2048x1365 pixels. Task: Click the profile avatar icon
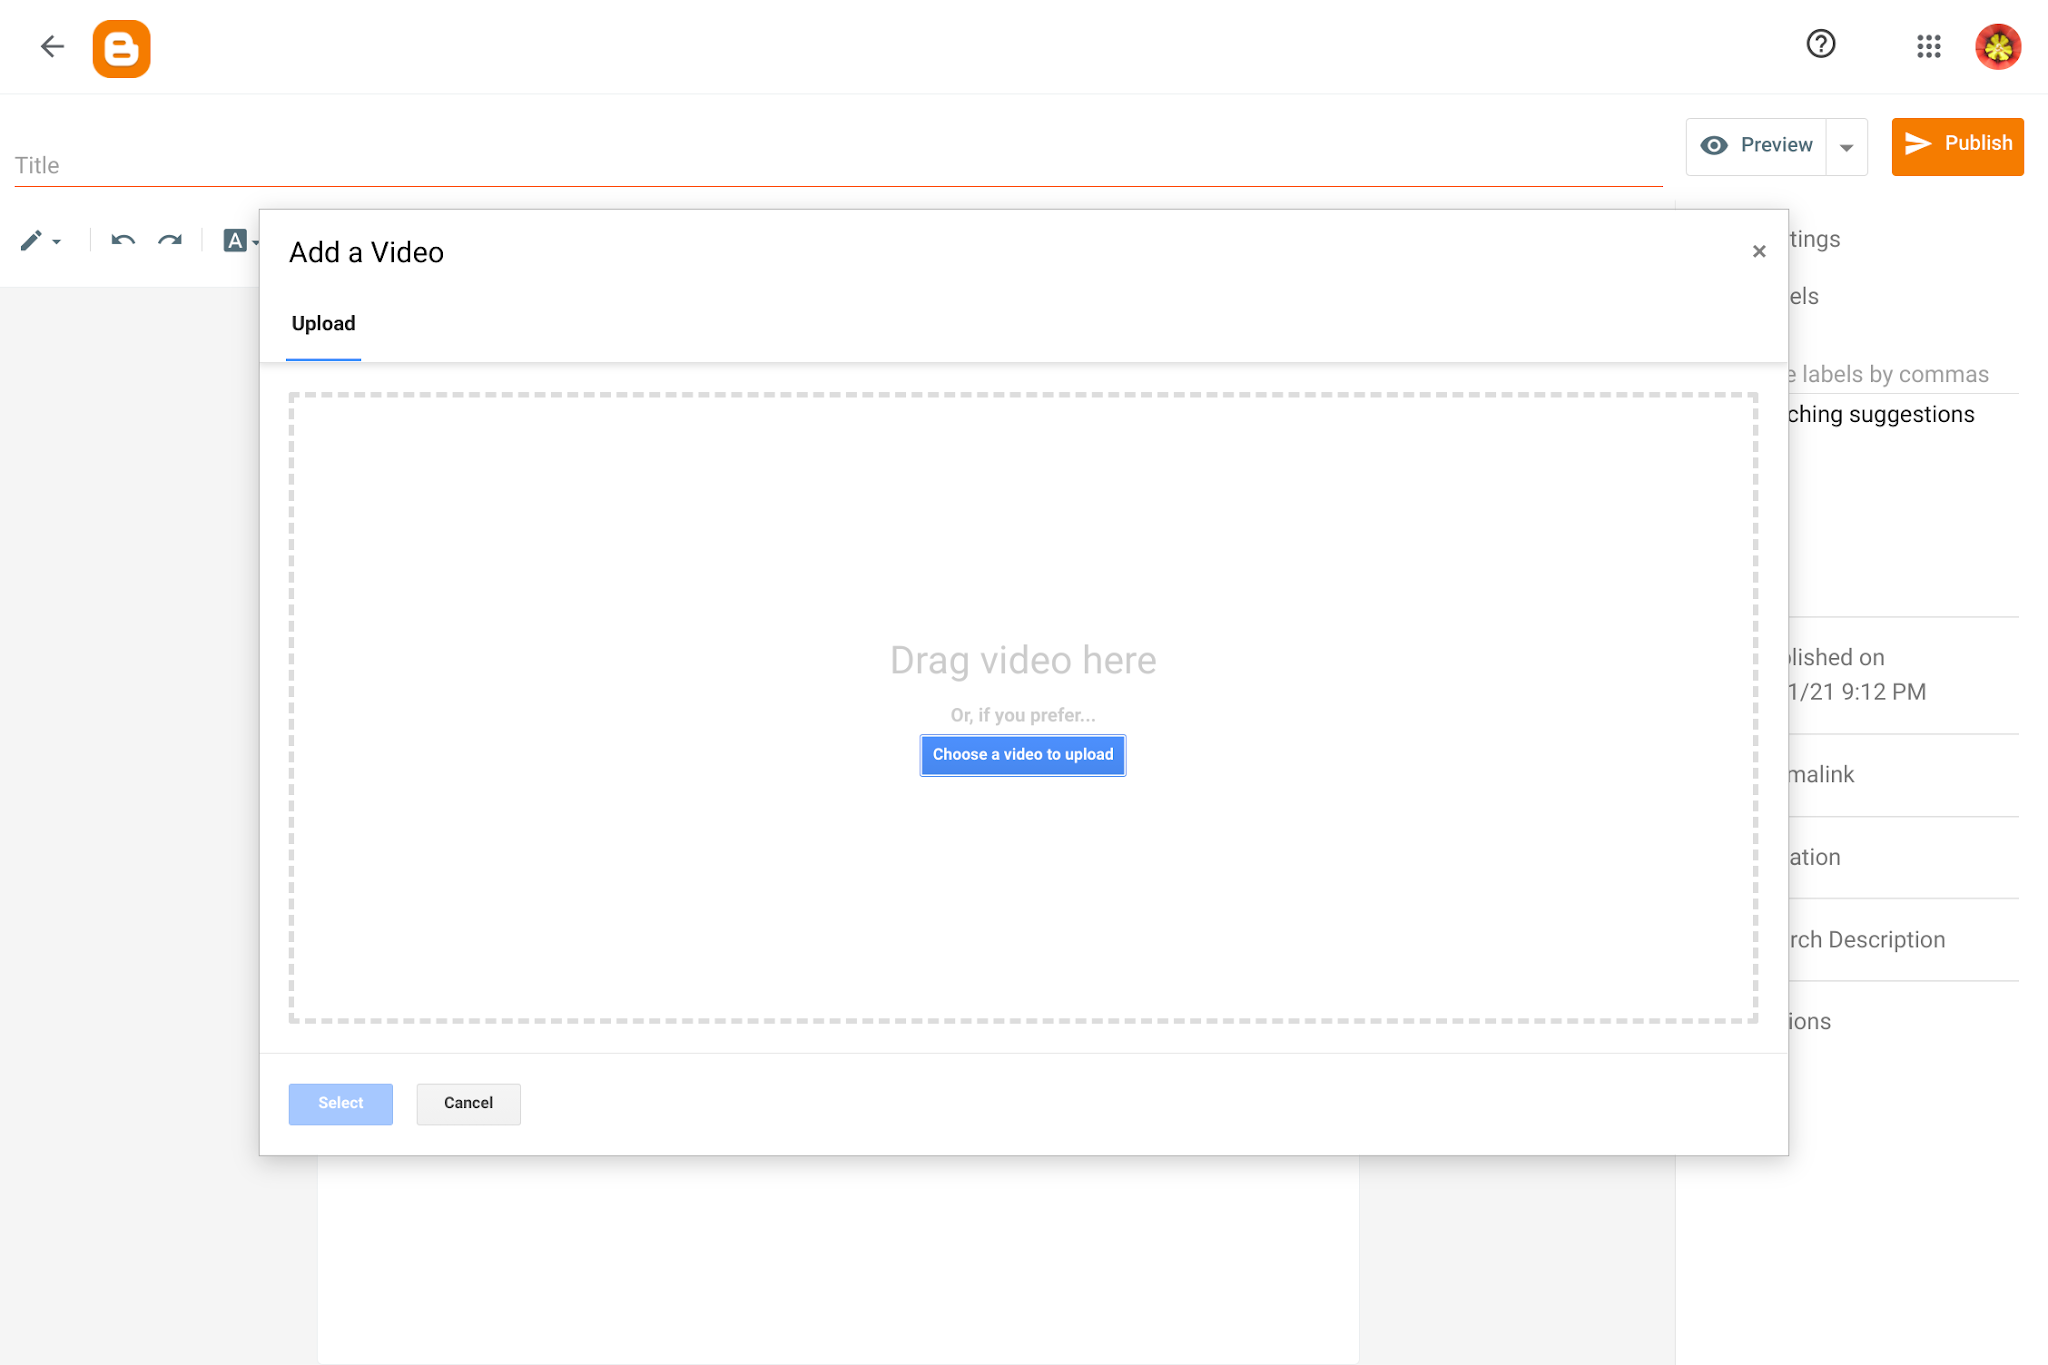click(x=1997, y=46)
